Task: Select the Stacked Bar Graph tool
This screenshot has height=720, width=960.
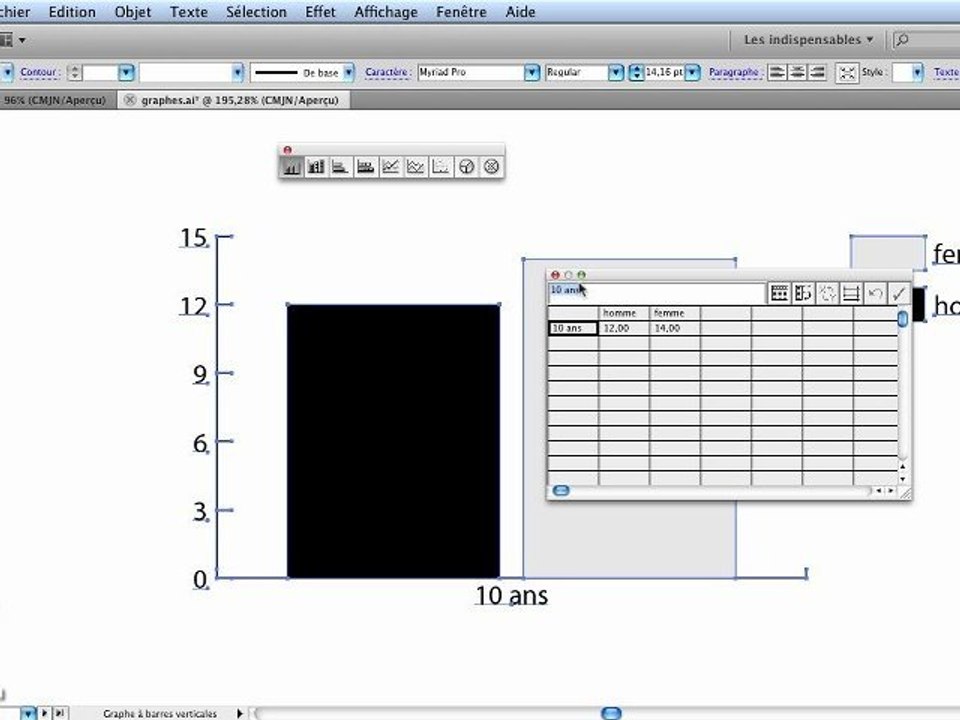Action: tap(366, 167)
